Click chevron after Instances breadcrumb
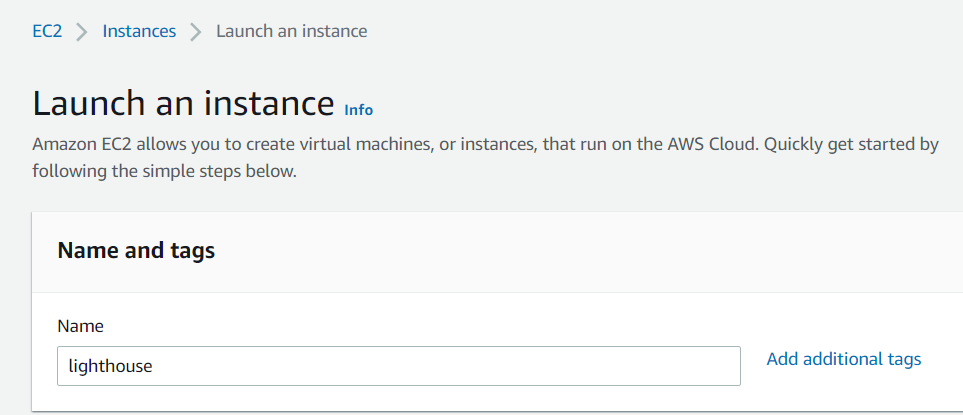Screen dimensions: 963x415 (196, 32)
